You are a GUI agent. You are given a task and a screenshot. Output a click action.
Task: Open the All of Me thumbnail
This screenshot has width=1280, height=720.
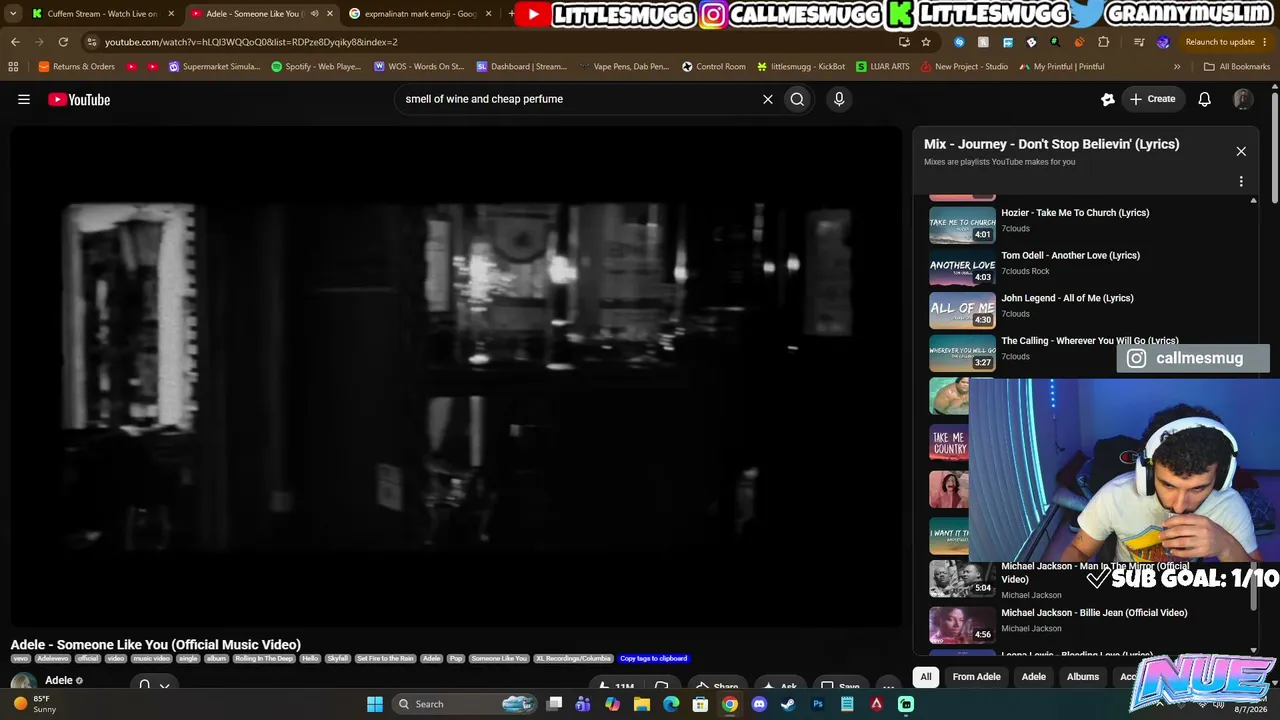(962, 310)
